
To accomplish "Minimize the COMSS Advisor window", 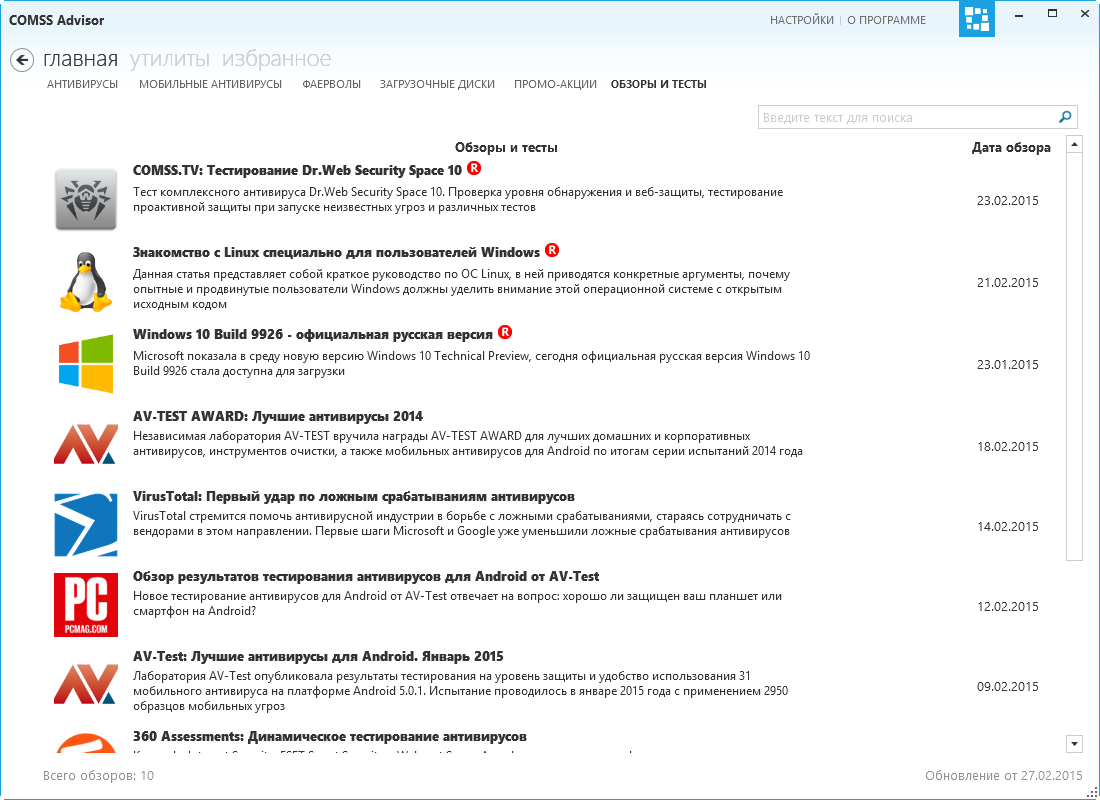I will (x=1019, y=14).
